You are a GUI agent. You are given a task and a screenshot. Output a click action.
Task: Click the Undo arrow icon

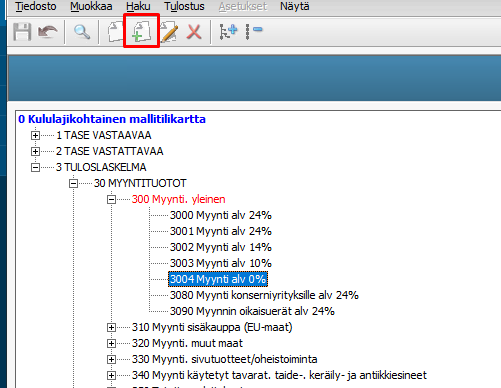(x=48, y=32)
